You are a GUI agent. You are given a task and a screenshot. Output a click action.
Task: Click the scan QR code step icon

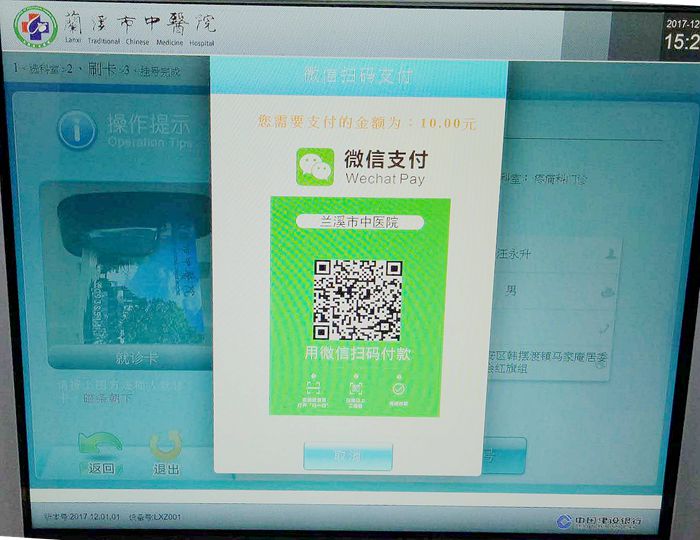(x=356, y=388)
